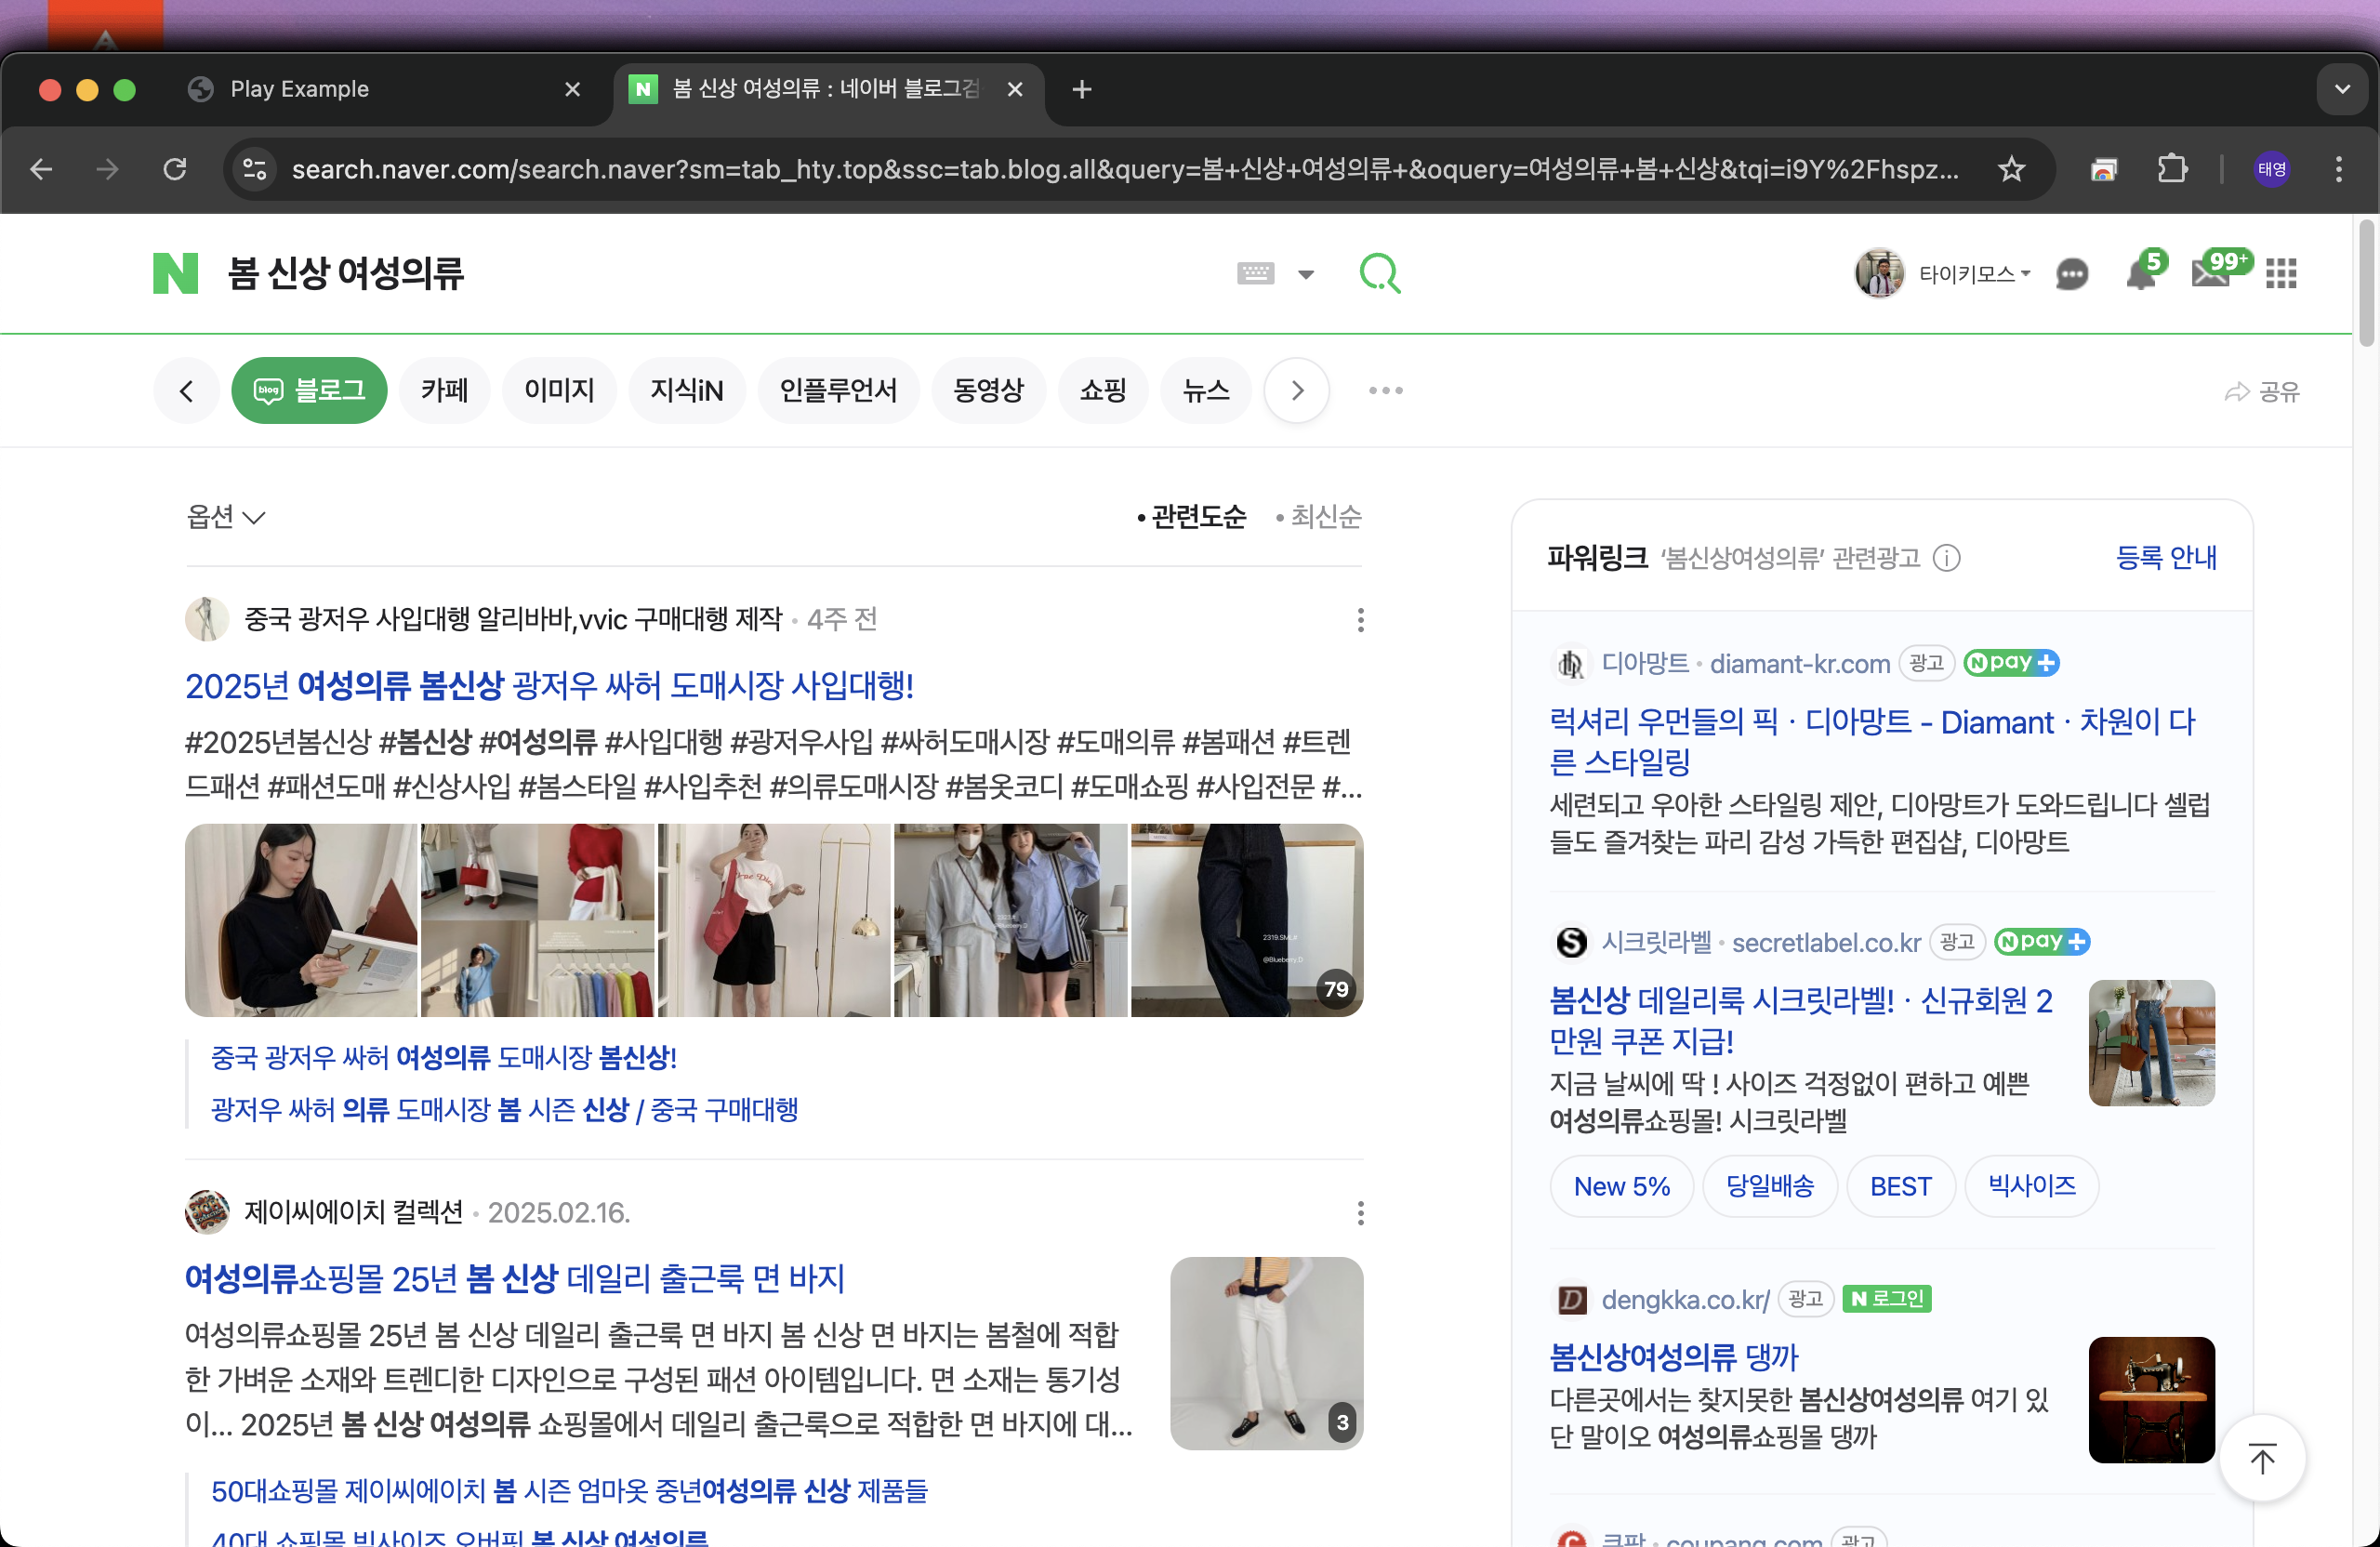This screenshot has height=1547, width=2380.
Task: Show next search category tabs
Action: click(x=1297, y=390)
